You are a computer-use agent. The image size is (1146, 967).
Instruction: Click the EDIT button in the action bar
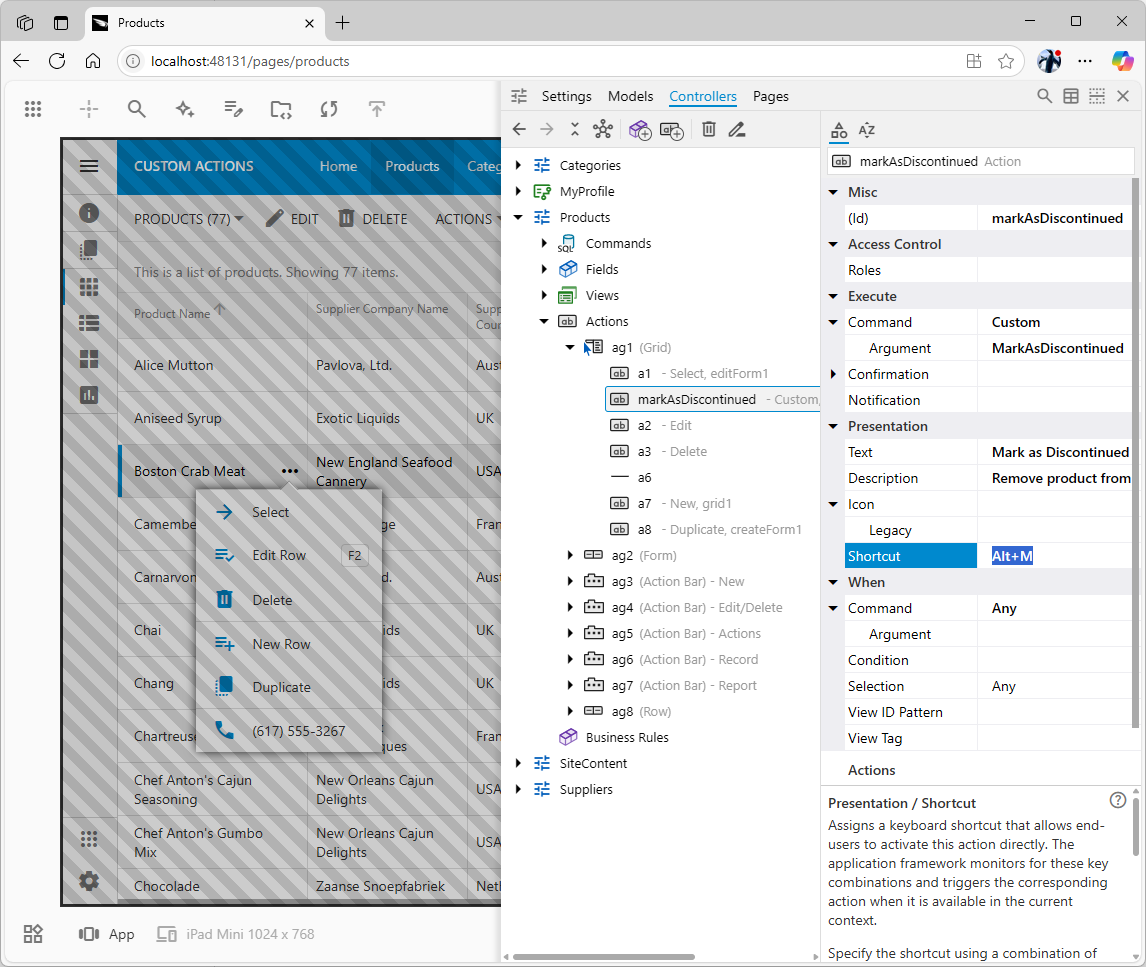(x=292, y=219)
